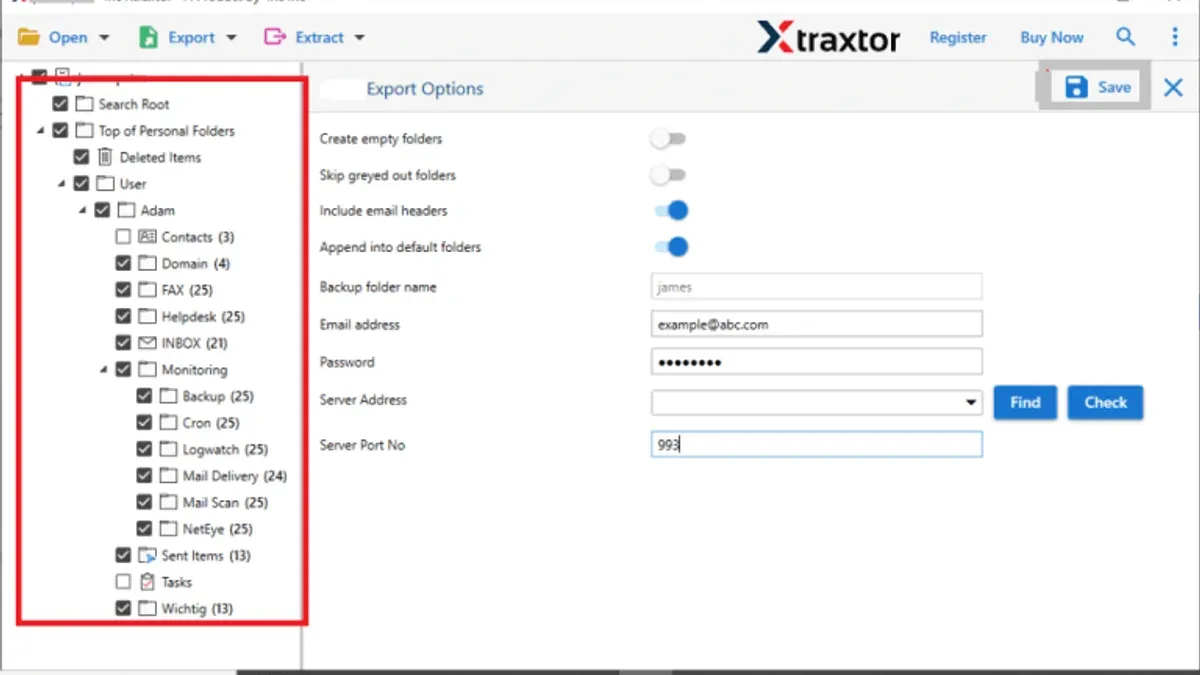The height and width of the screenshot is (675, 1200).
Task: Open the dropdown arrow next to Open
Action: tap(105, 38)
